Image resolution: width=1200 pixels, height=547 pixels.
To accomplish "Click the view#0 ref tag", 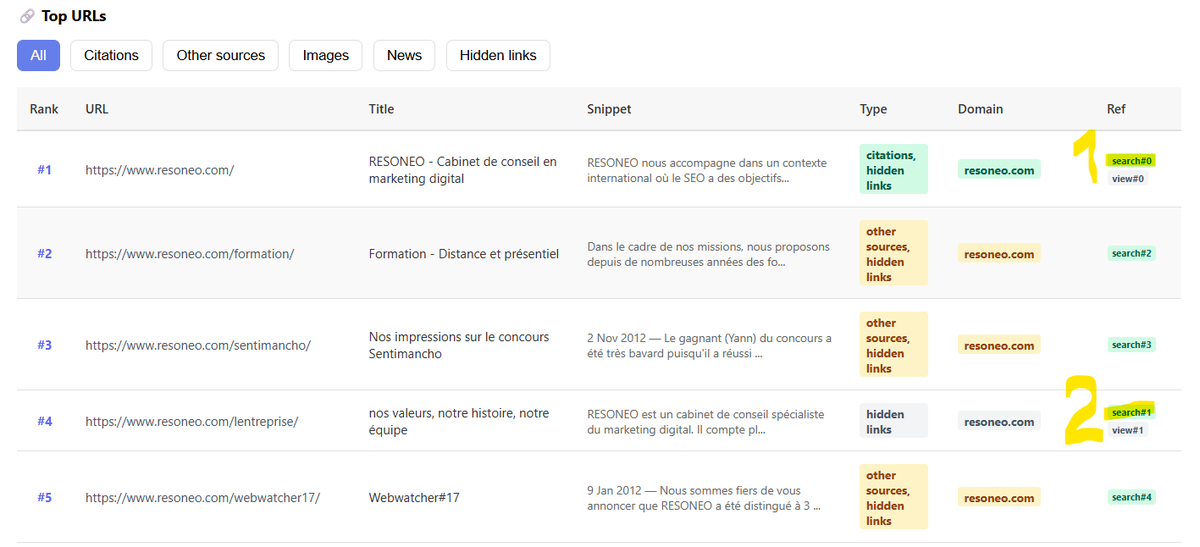I will pyautogui.click(x=1127, y=179).
